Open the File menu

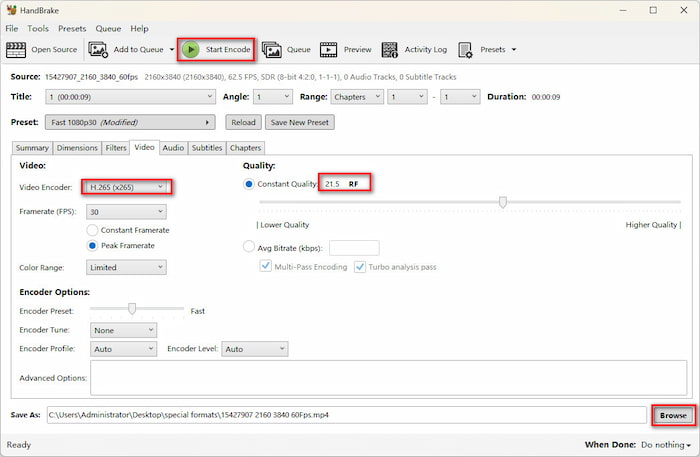[x=12, y=29]
